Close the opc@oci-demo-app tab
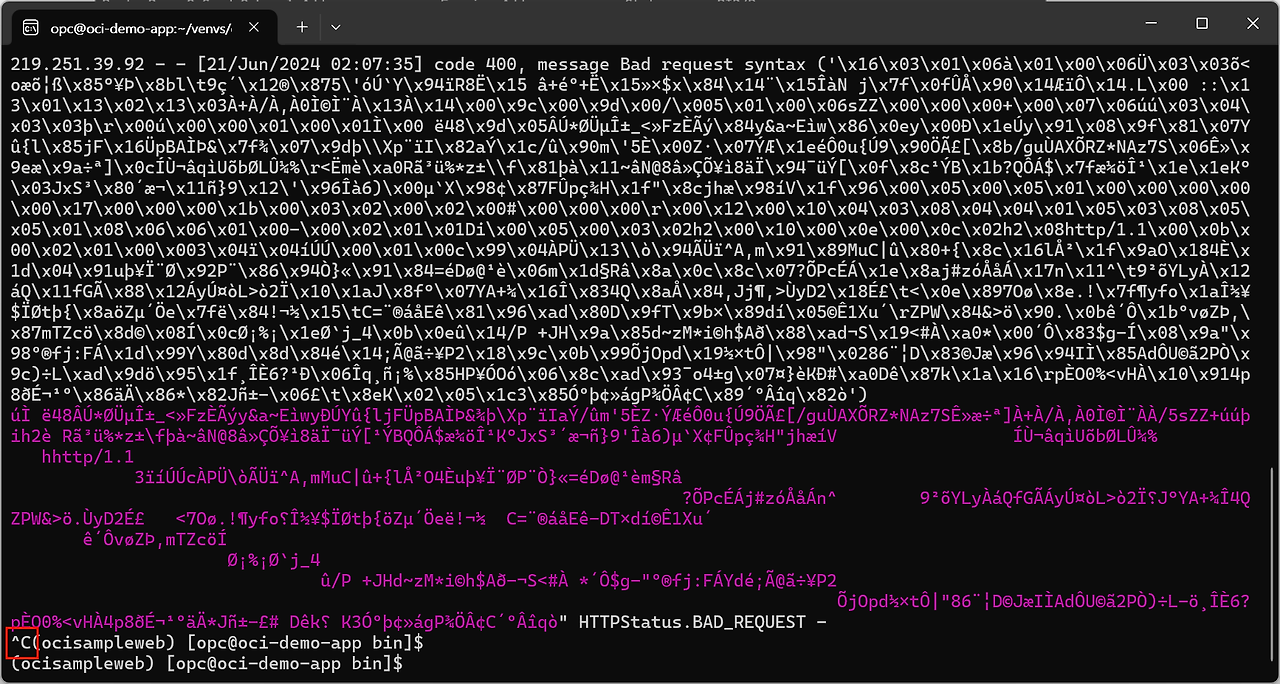The height and width of the screenshot is (684, 1280). click(x=257, y=26)
